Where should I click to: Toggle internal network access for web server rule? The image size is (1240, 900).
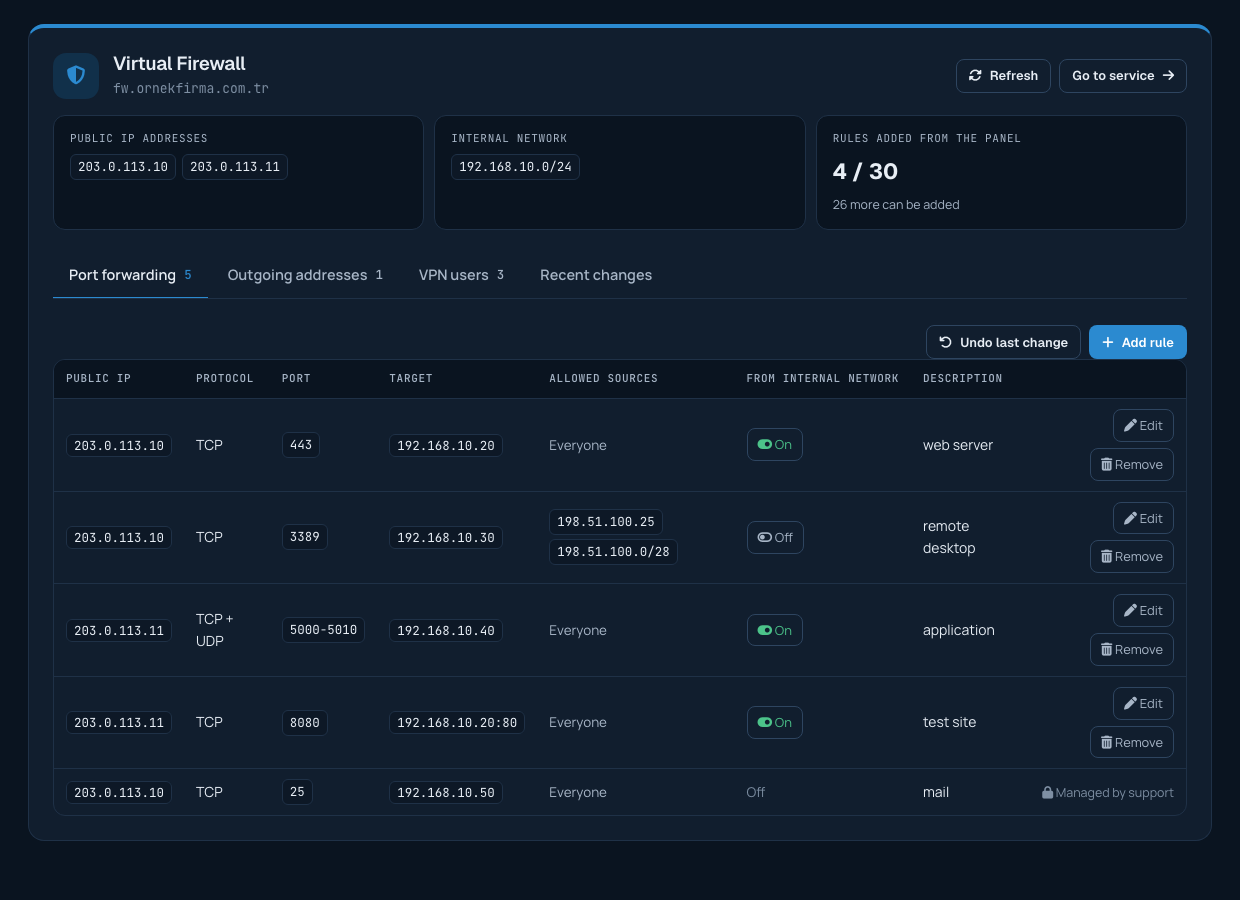click(x=775, y=445)
